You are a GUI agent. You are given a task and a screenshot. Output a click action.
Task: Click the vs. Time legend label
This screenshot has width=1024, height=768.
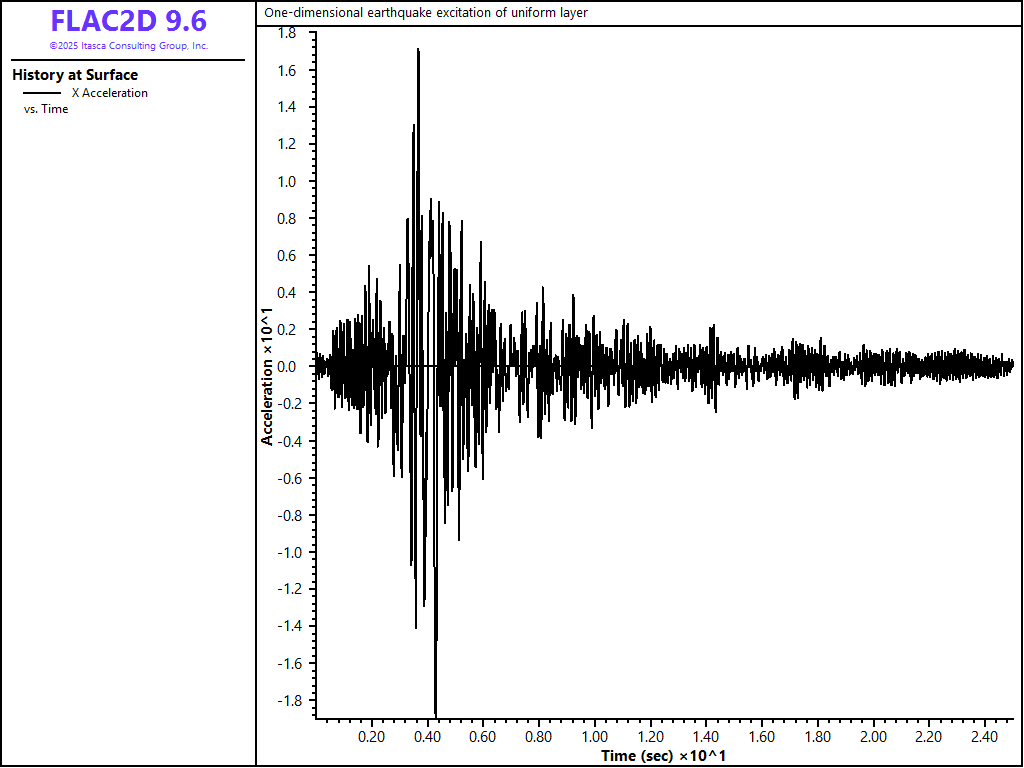coord(46,109)
